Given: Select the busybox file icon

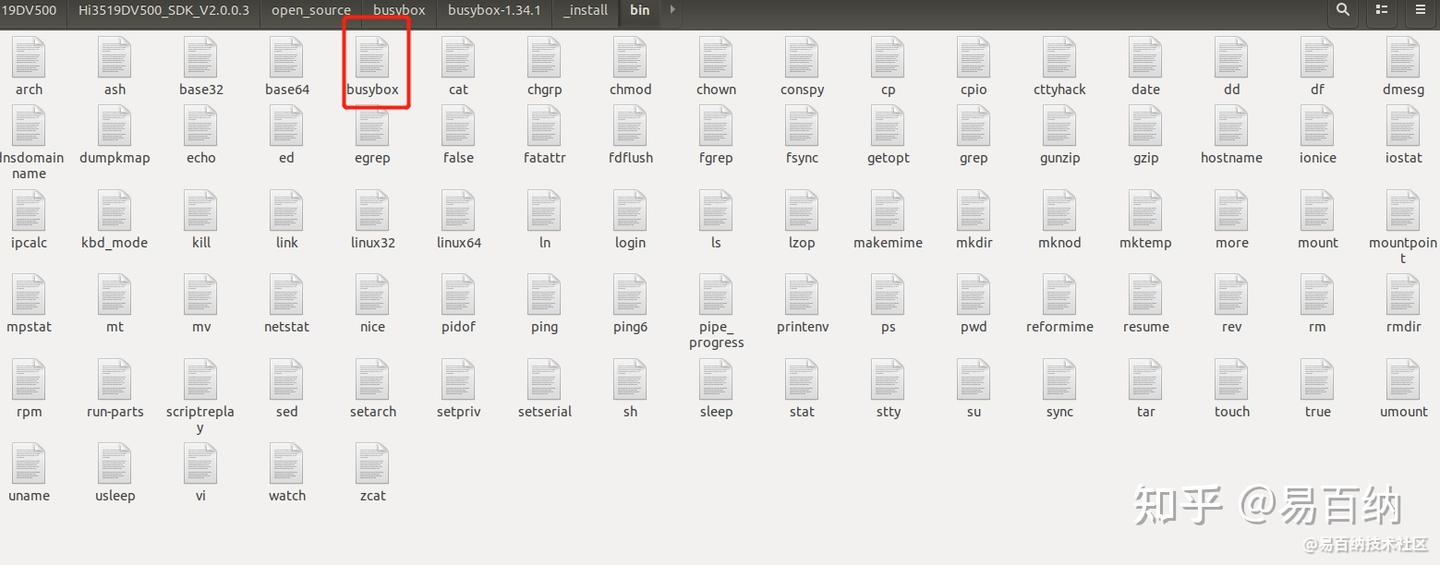Looking at the screenshot, I should point(373,58).
